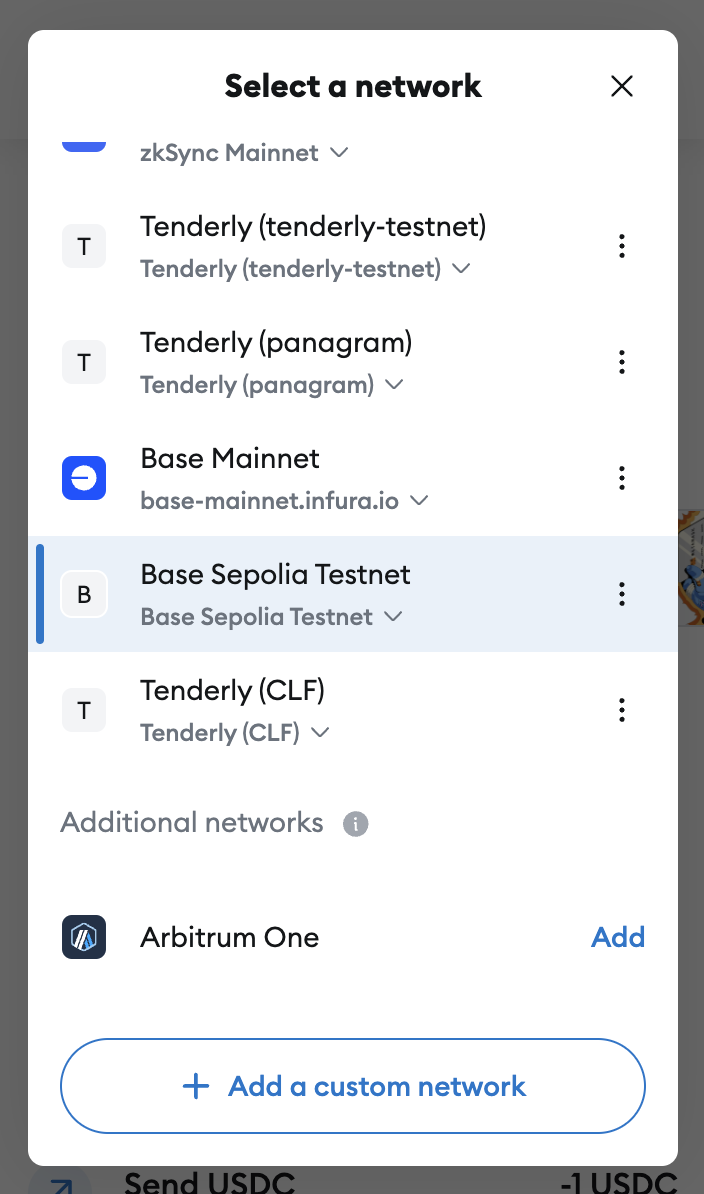Switch to the Base Mainnet network

click(230, 459)
